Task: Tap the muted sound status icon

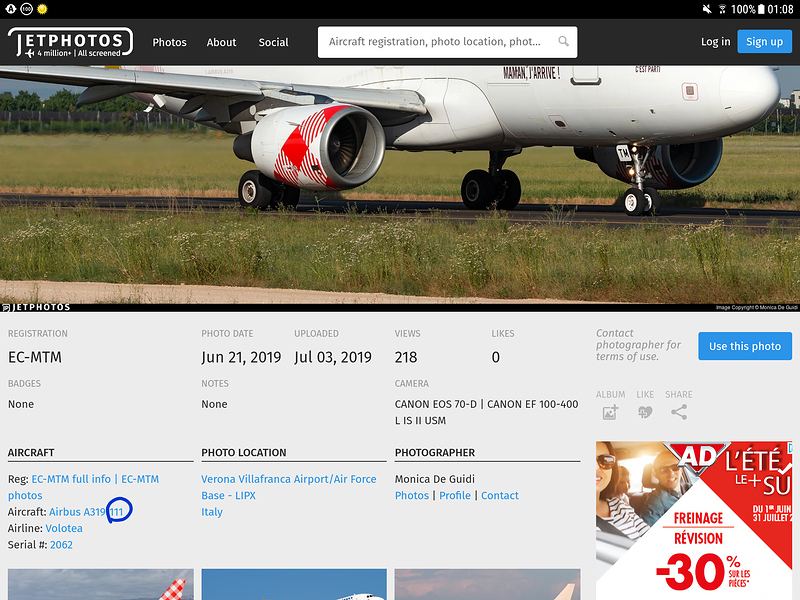Action: 707,9
